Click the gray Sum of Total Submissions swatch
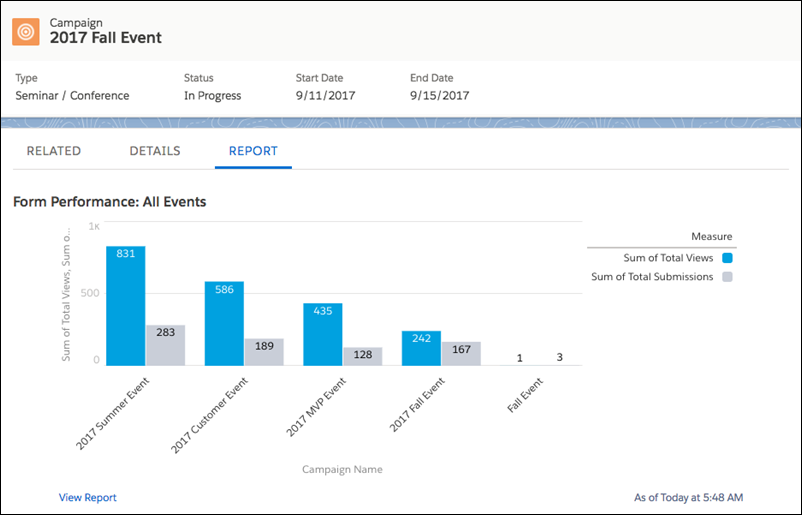This screenshot has width=802, height=515. [727, 277]
